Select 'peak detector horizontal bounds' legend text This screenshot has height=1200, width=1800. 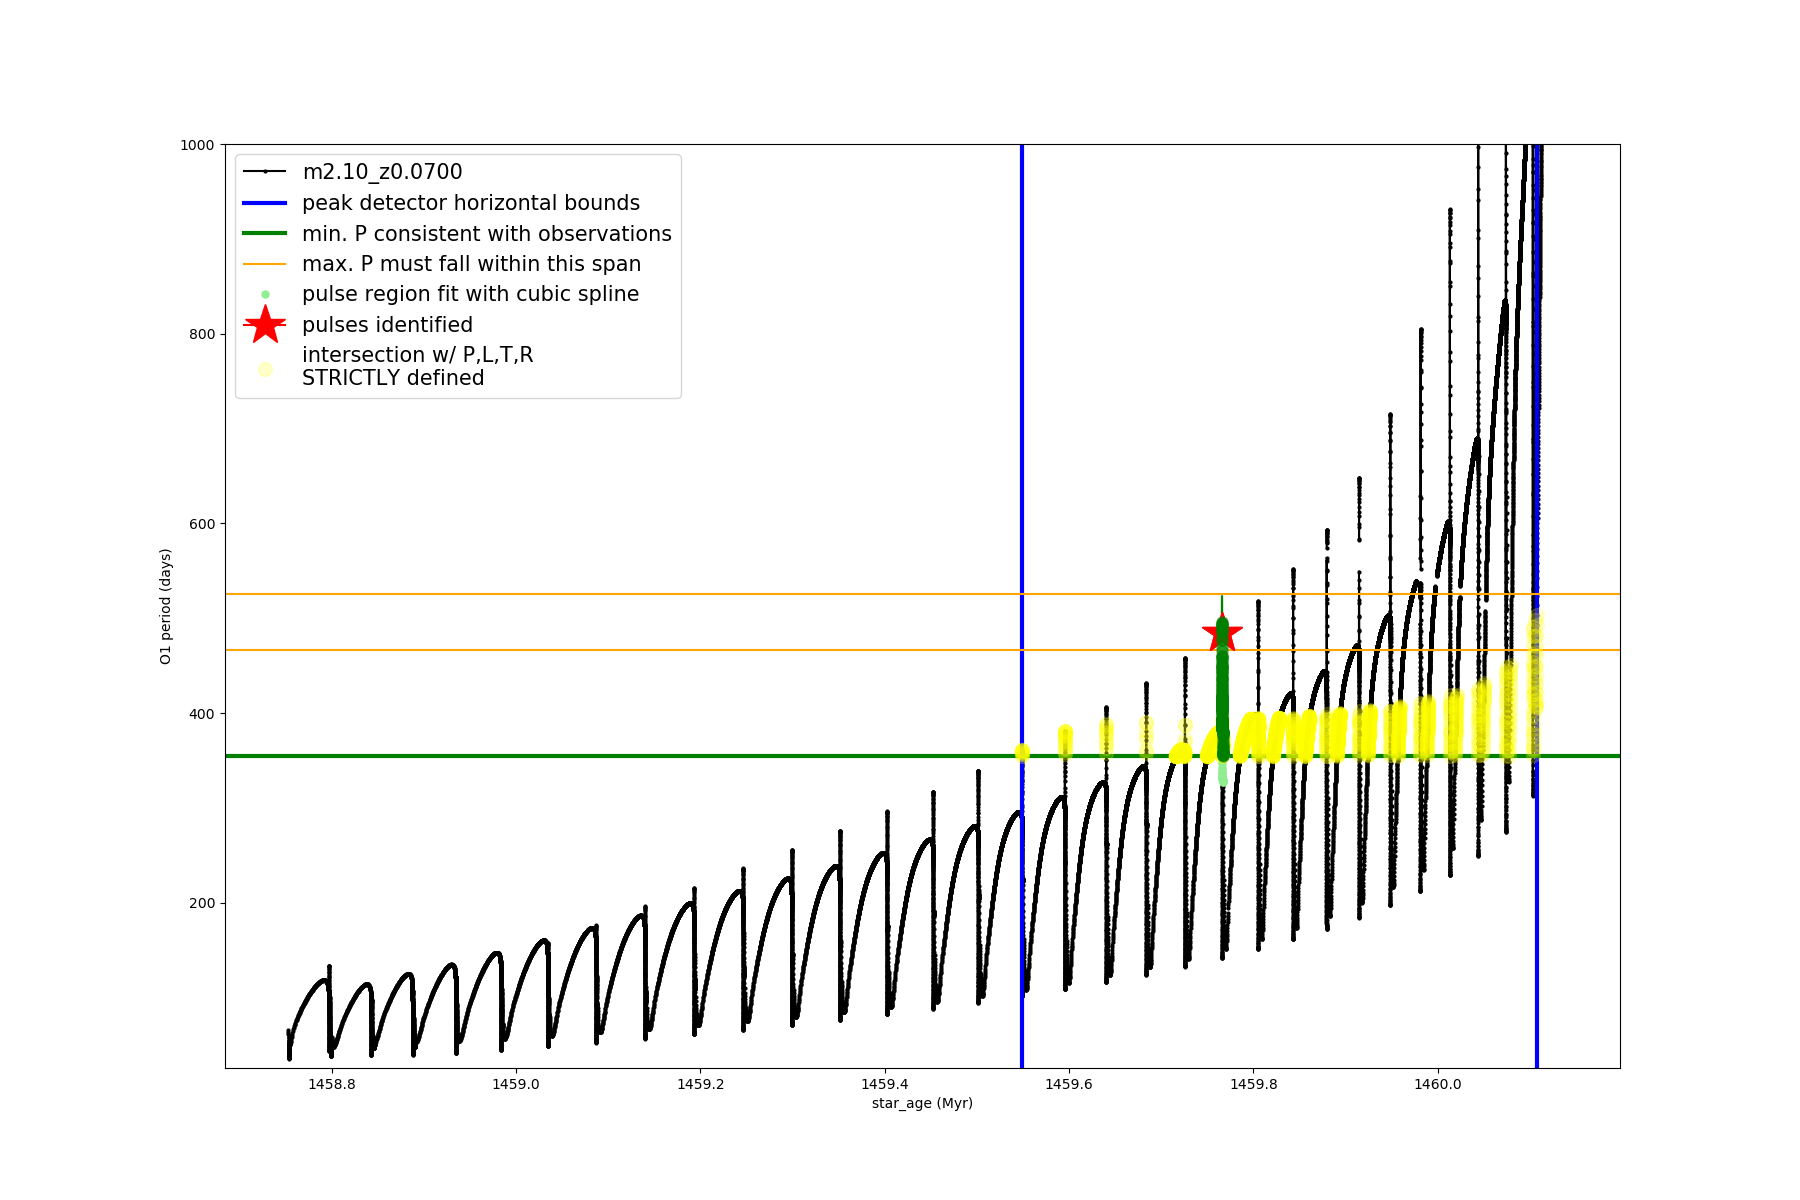coord(471,203)
